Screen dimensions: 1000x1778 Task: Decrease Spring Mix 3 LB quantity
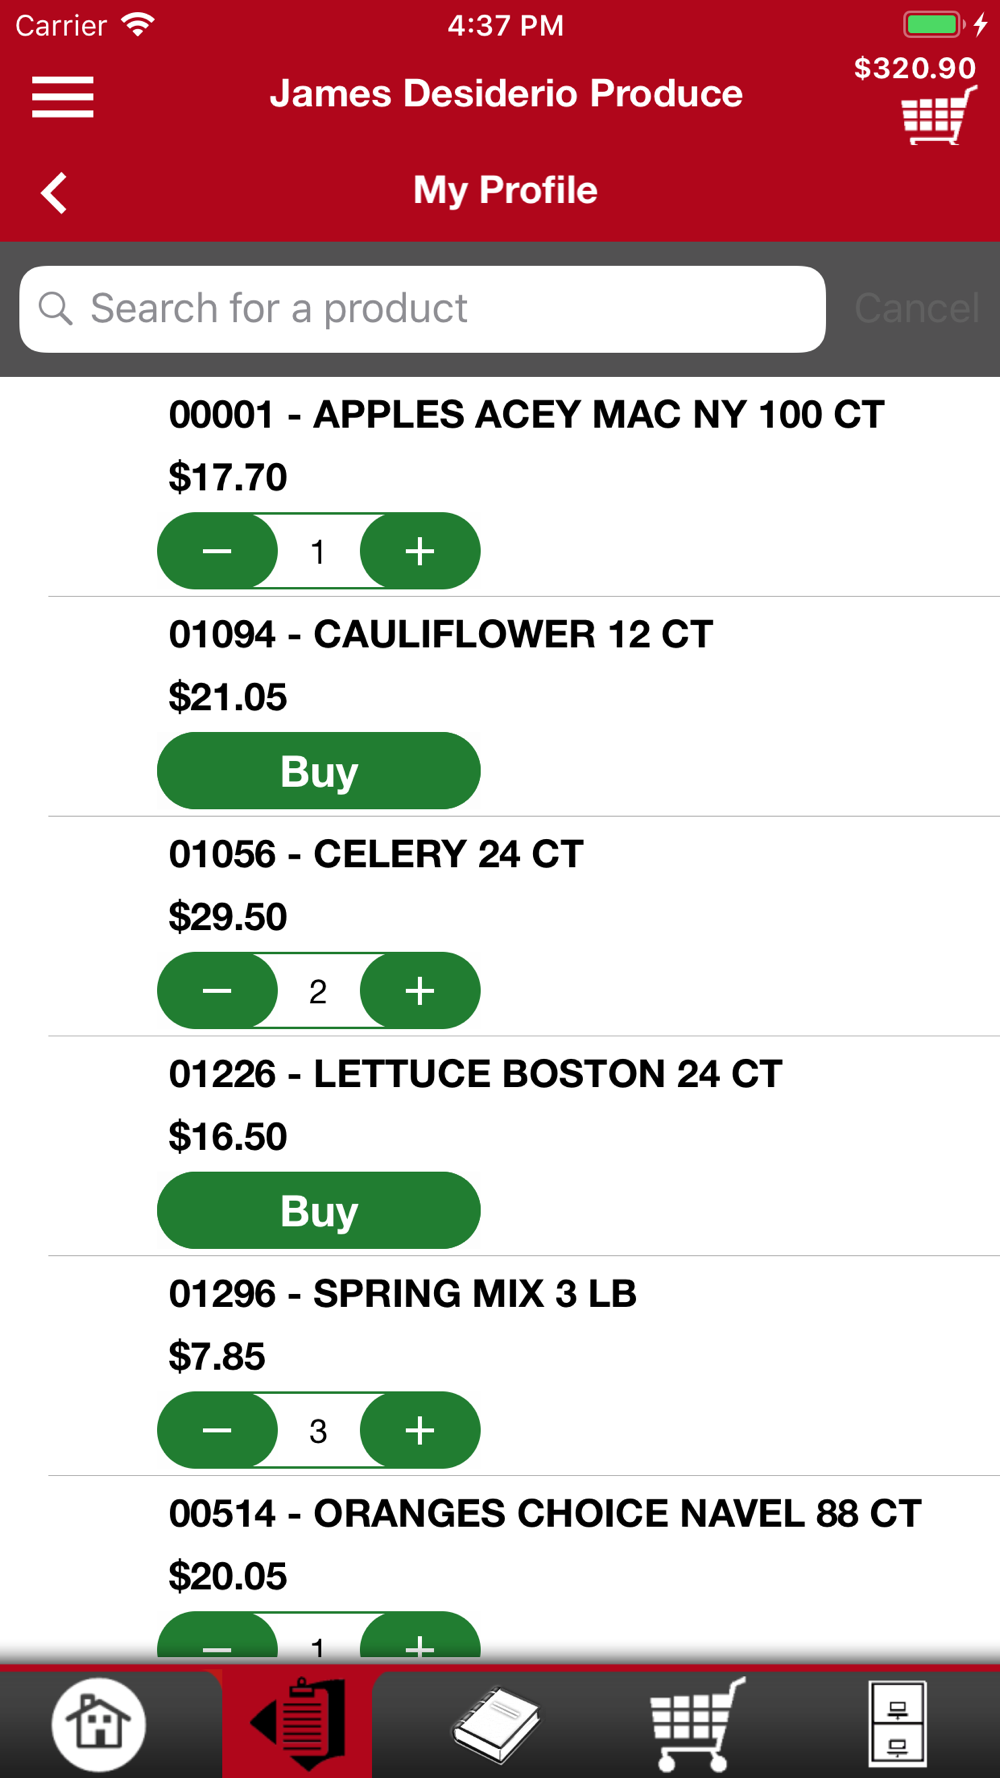(x=217, y=1431)
